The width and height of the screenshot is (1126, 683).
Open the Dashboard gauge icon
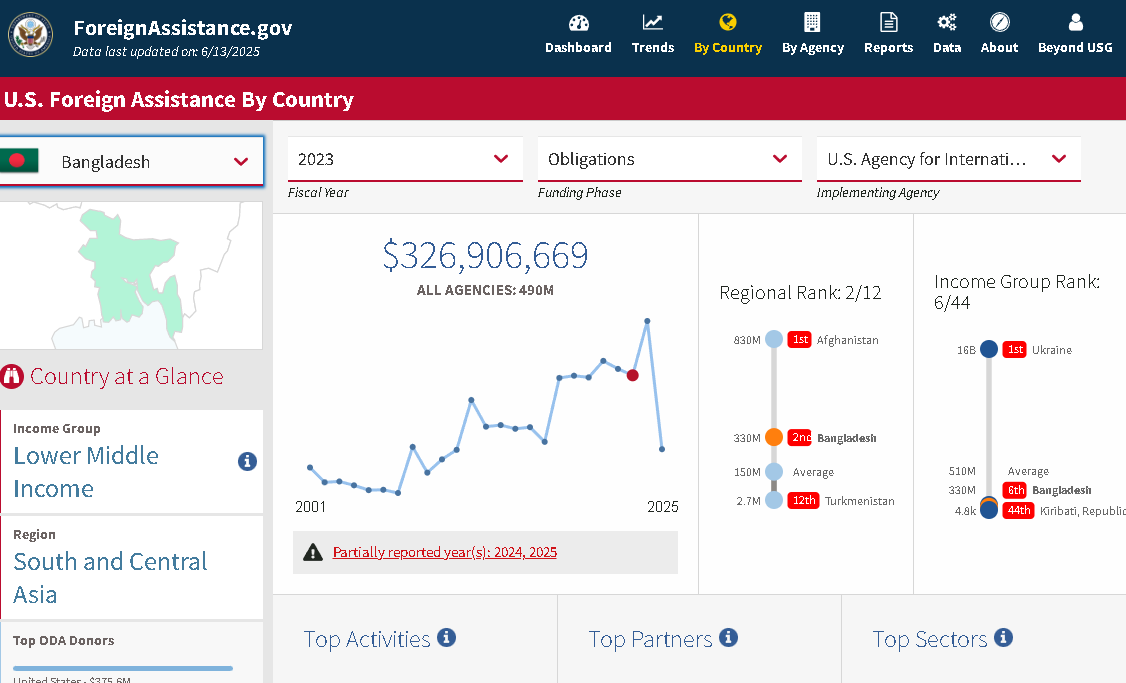pos(579,23)
